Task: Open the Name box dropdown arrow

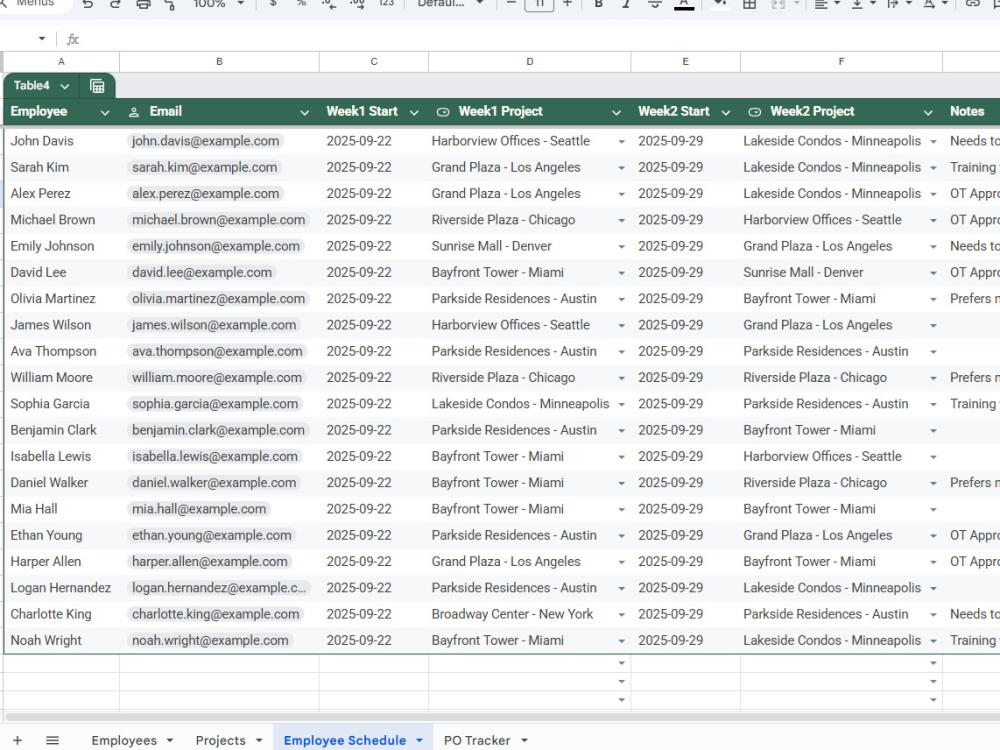Action: tap(41, 39)
